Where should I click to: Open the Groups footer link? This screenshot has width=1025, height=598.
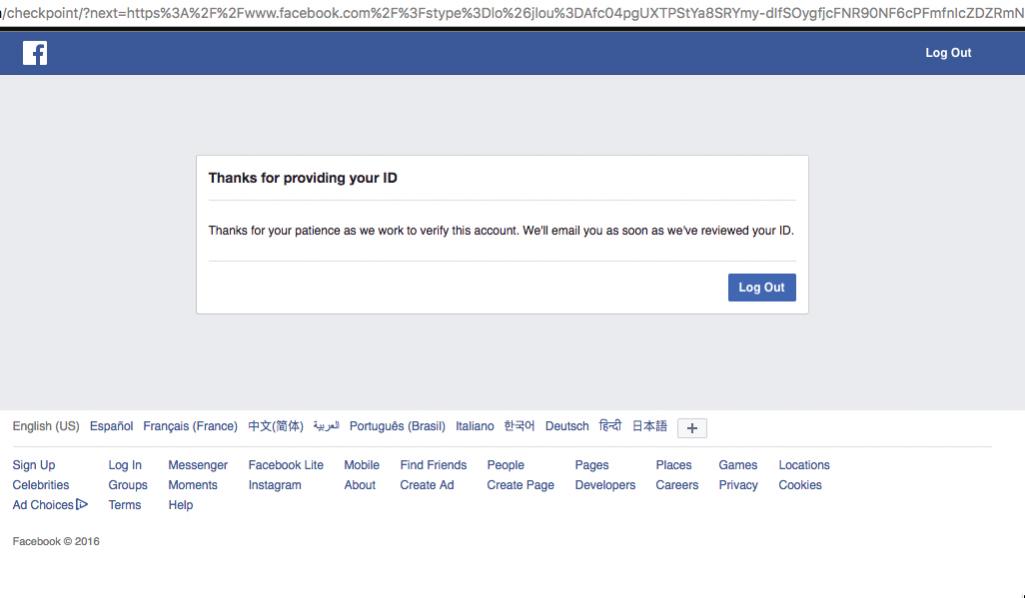127,485
